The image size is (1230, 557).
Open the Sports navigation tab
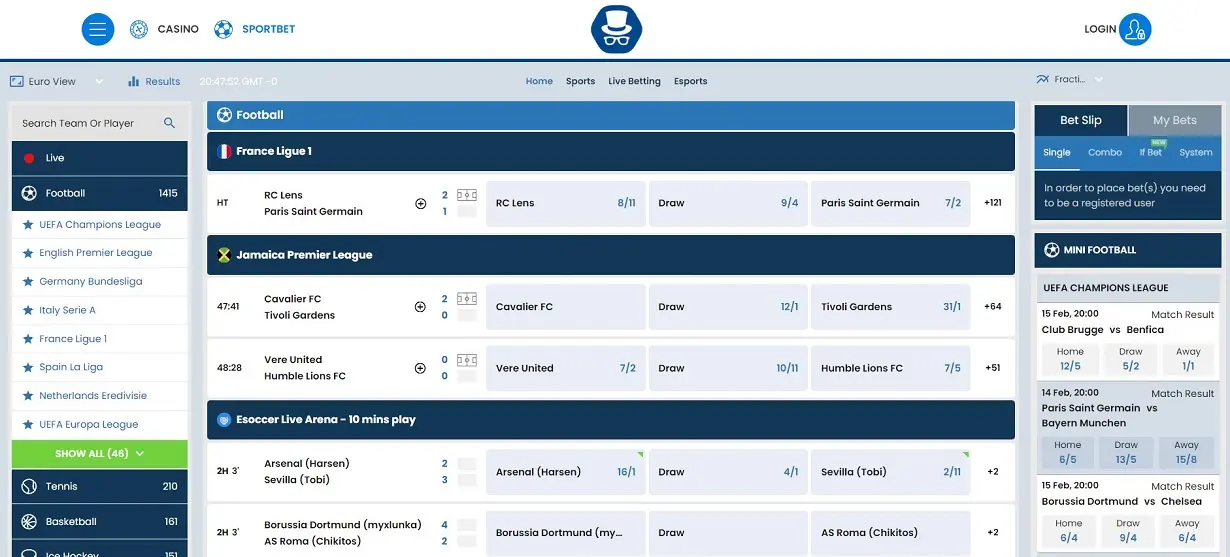(x=580, y=82)
